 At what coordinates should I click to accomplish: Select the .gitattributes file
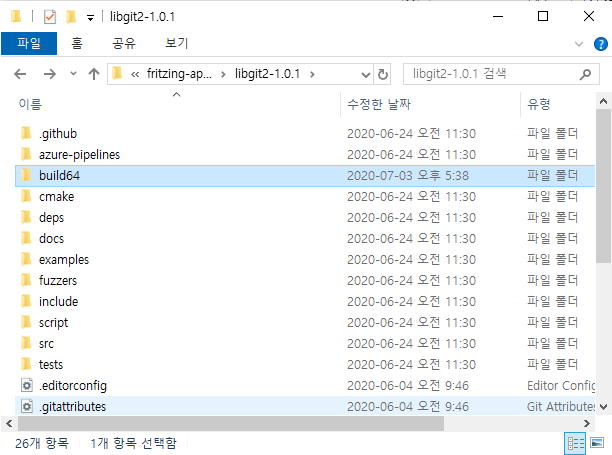point(305,406)
